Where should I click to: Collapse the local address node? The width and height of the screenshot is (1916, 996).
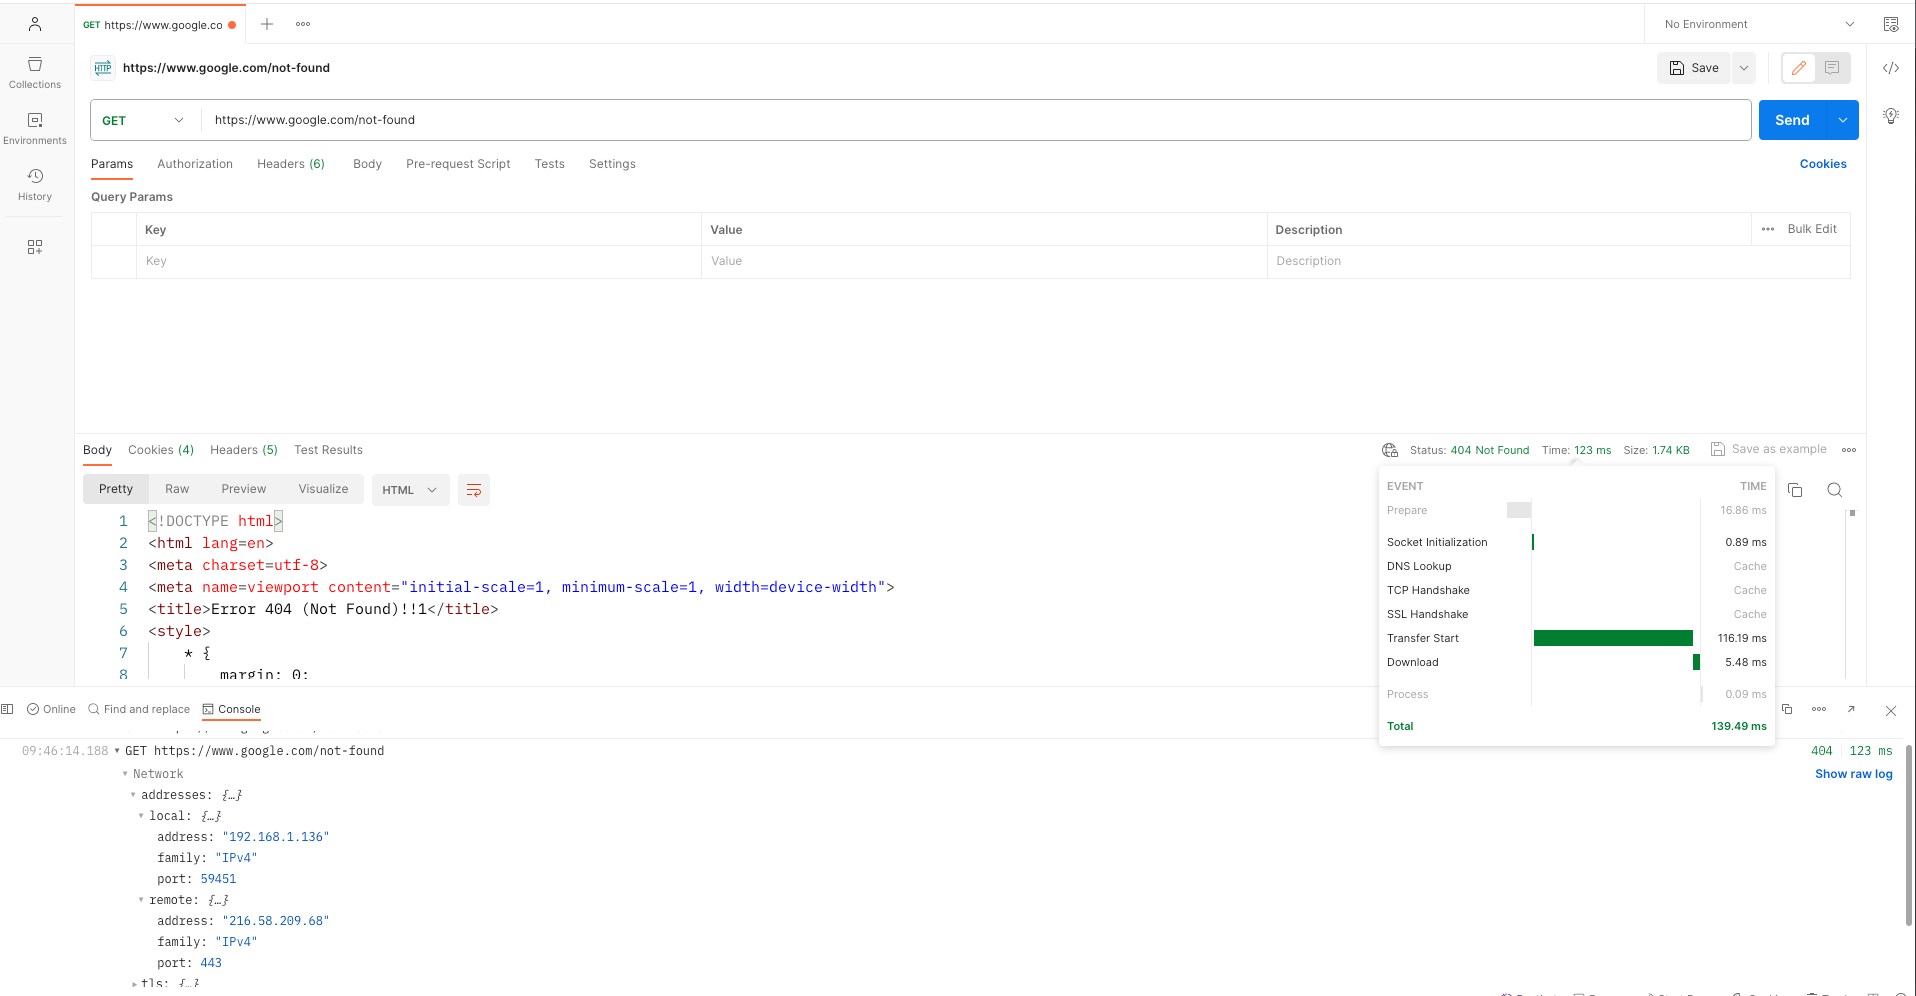coord(141,816)
